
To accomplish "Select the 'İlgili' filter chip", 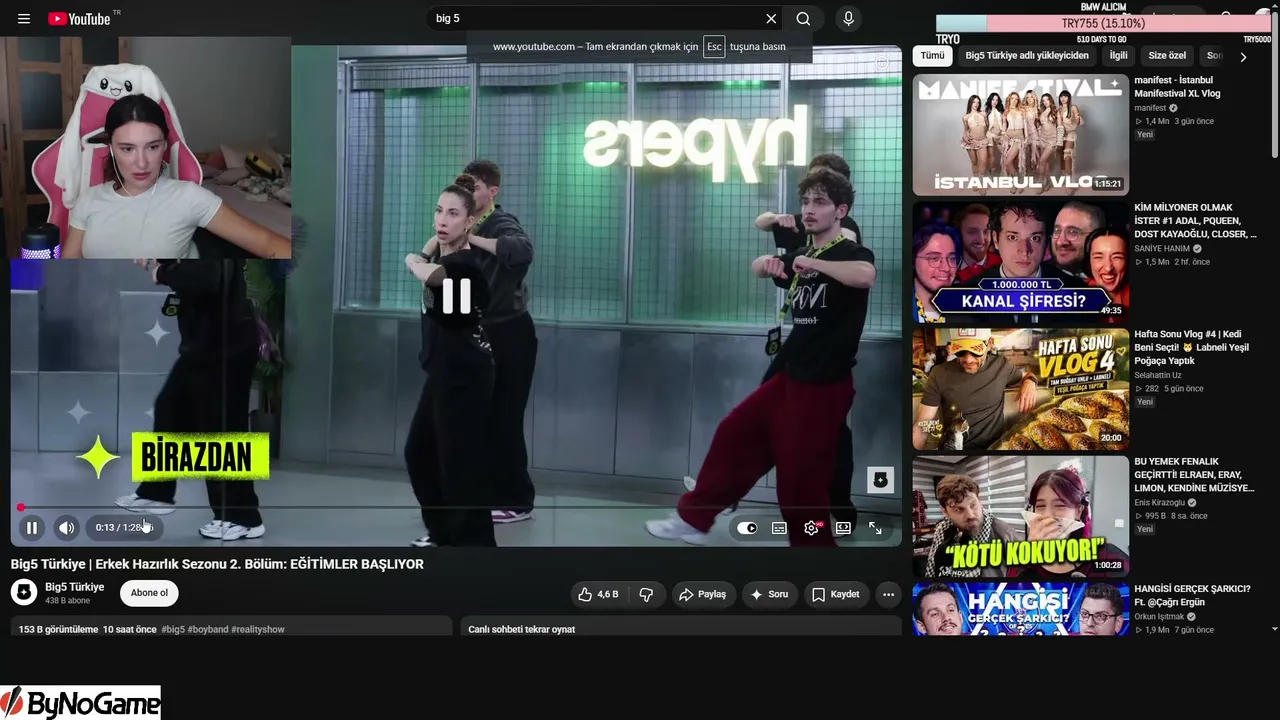I will (1118, 56).
